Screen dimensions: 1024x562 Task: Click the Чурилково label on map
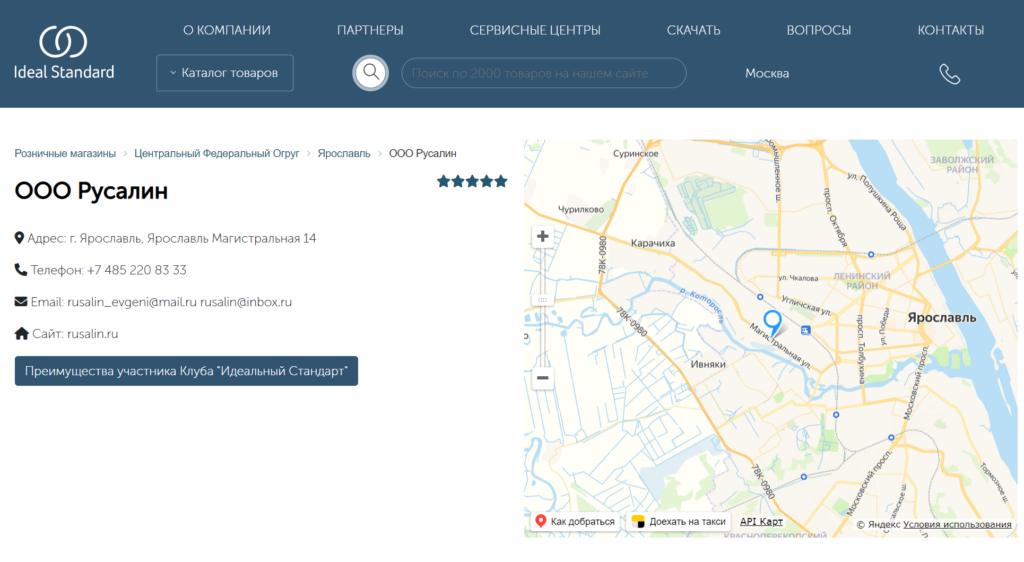click(581, 209)
